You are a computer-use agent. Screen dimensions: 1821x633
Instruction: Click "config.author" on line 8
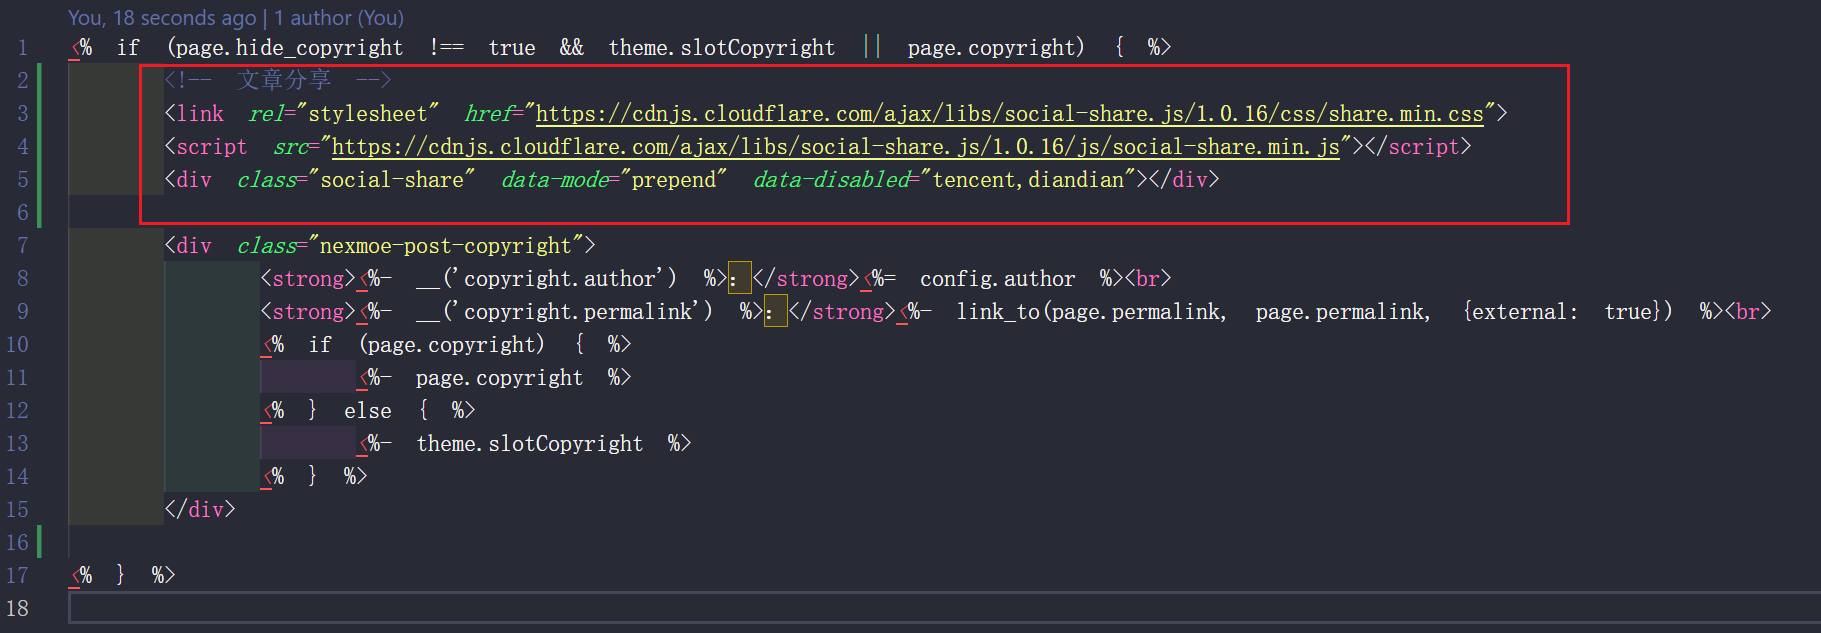pos(997,279)
